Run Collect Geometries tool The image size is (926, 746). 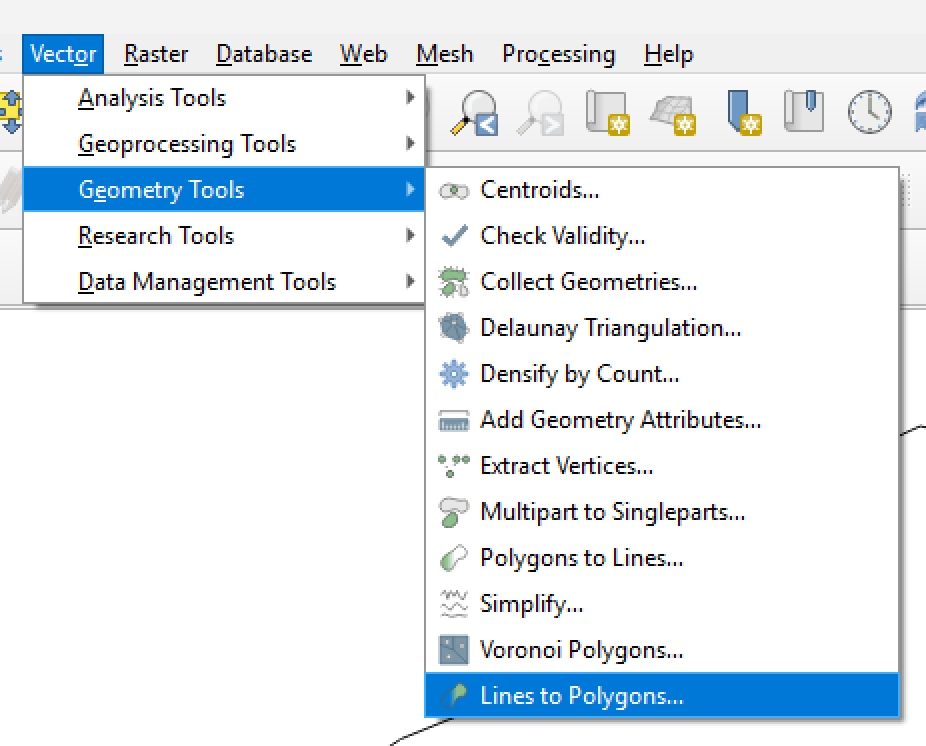point(588,282)
